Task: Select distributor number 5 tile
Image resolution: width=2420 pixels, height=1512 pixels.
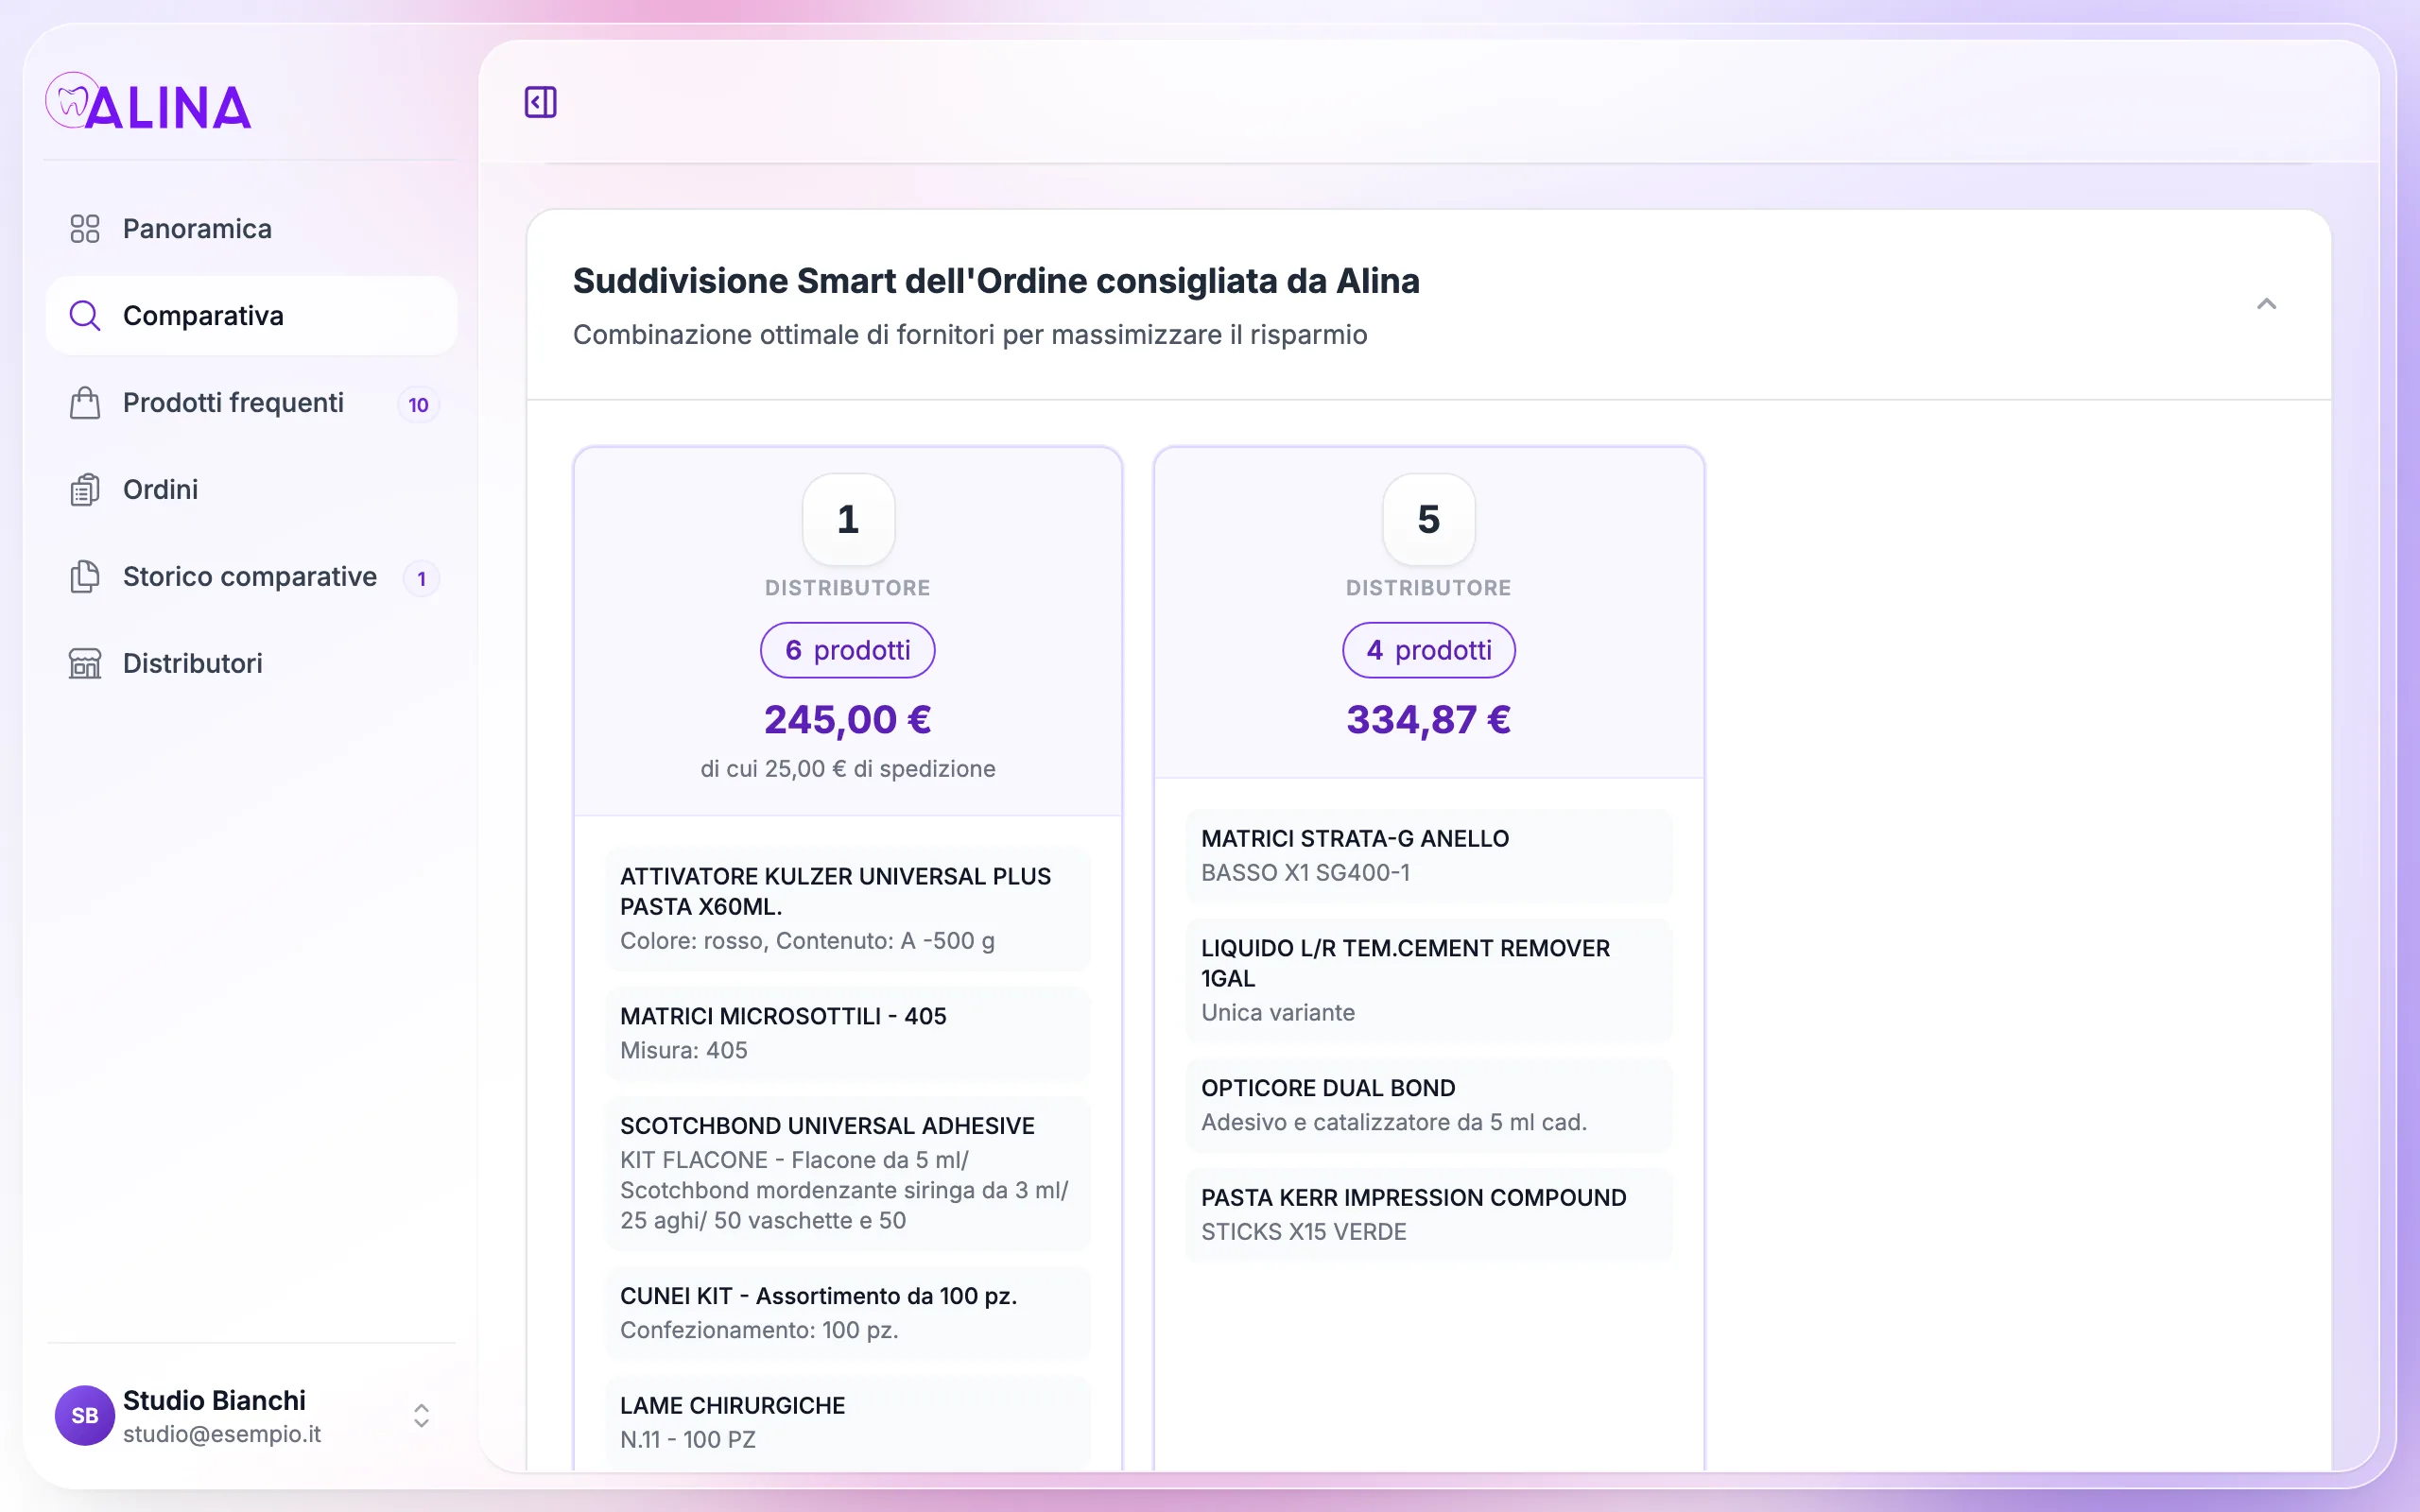Action: (x=1428, y=519)
